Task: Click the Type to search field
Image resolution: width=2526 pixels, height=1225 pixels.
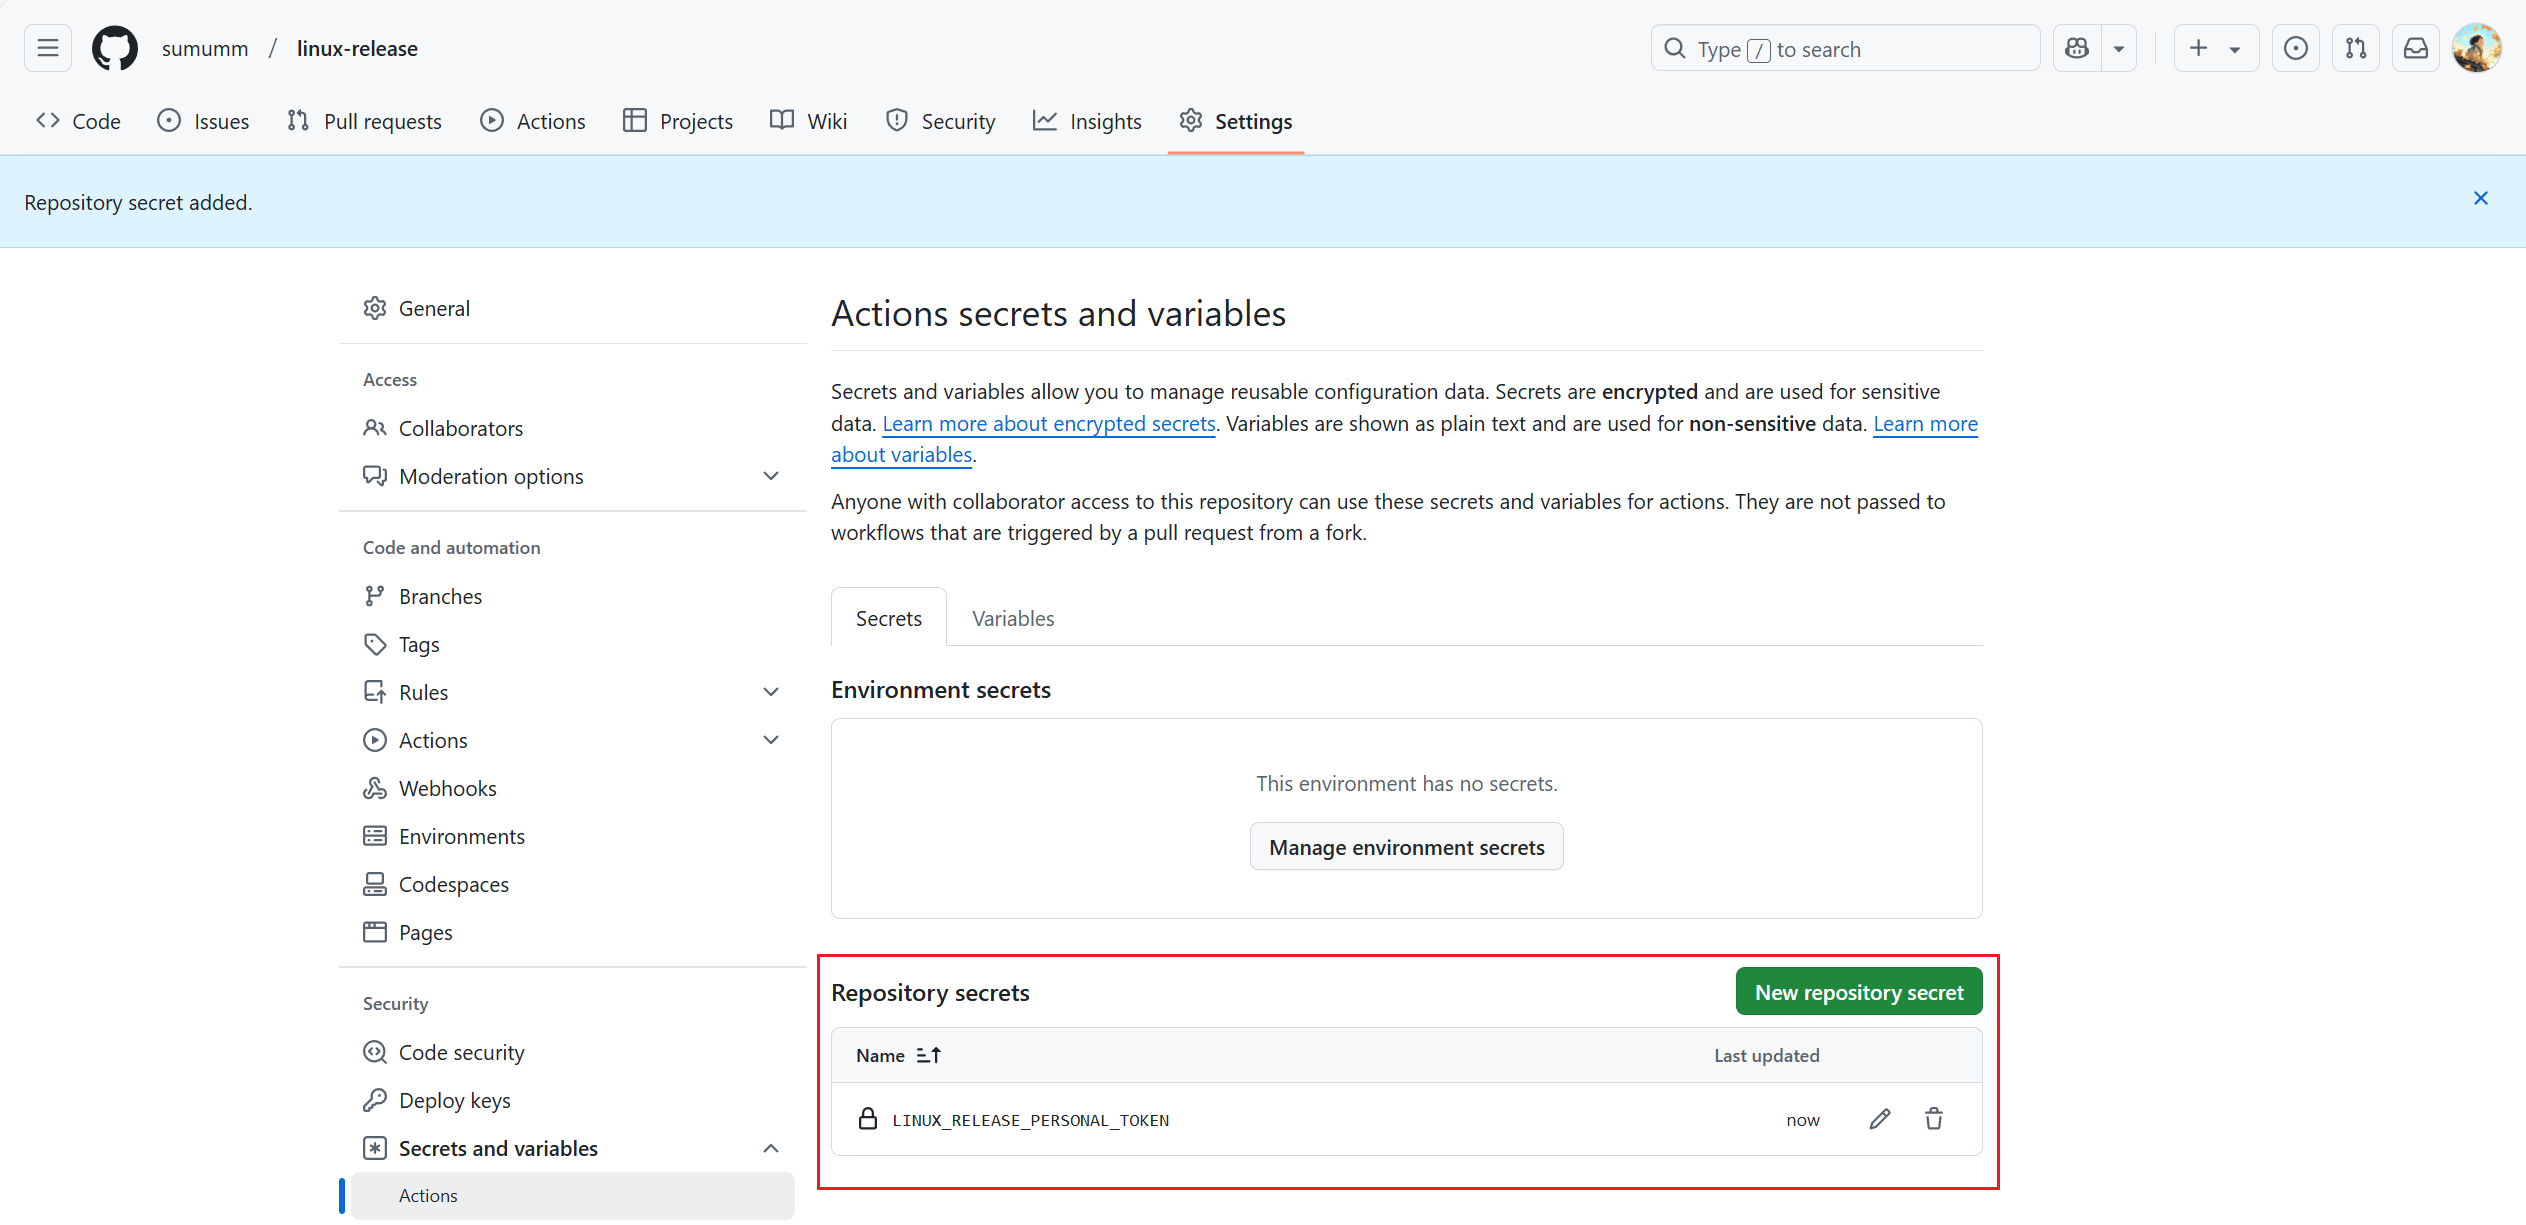Action: [1845, 48]
